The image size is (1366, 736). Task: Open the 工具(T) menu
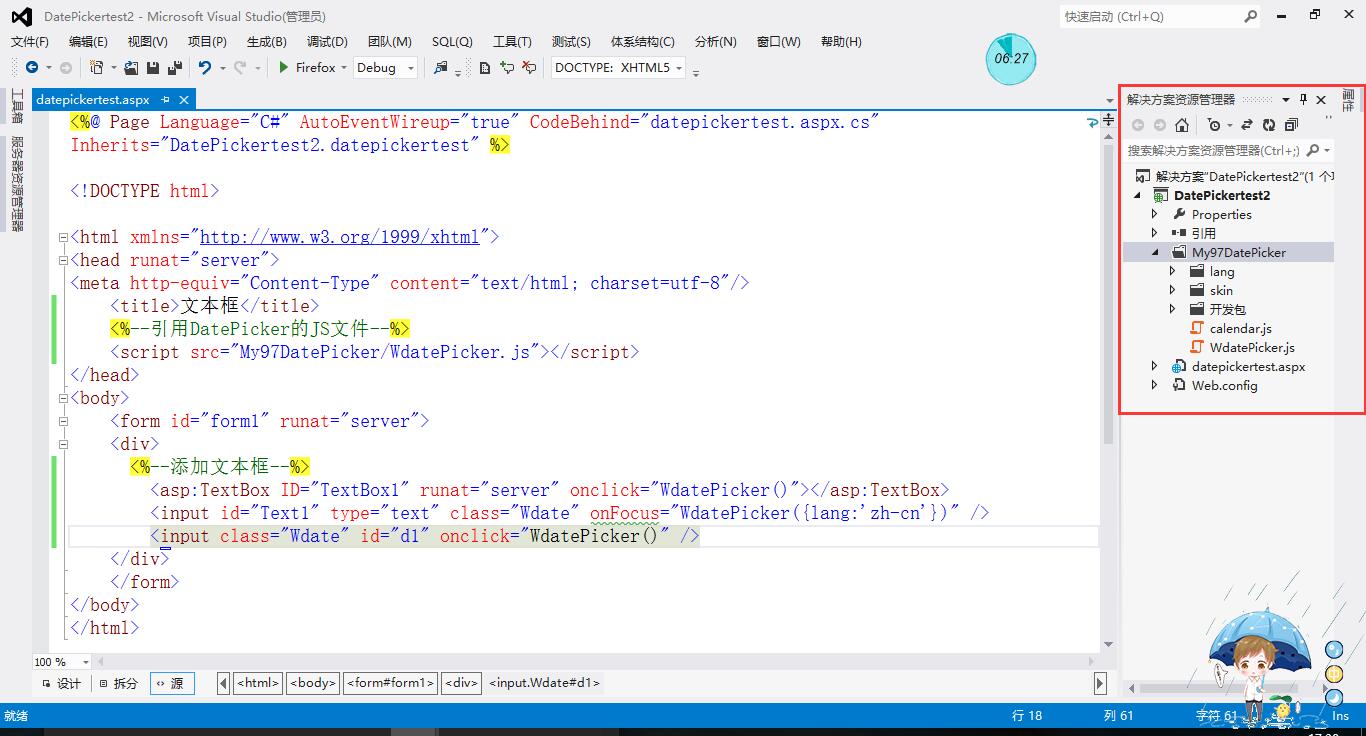click(x=512, y=42)
